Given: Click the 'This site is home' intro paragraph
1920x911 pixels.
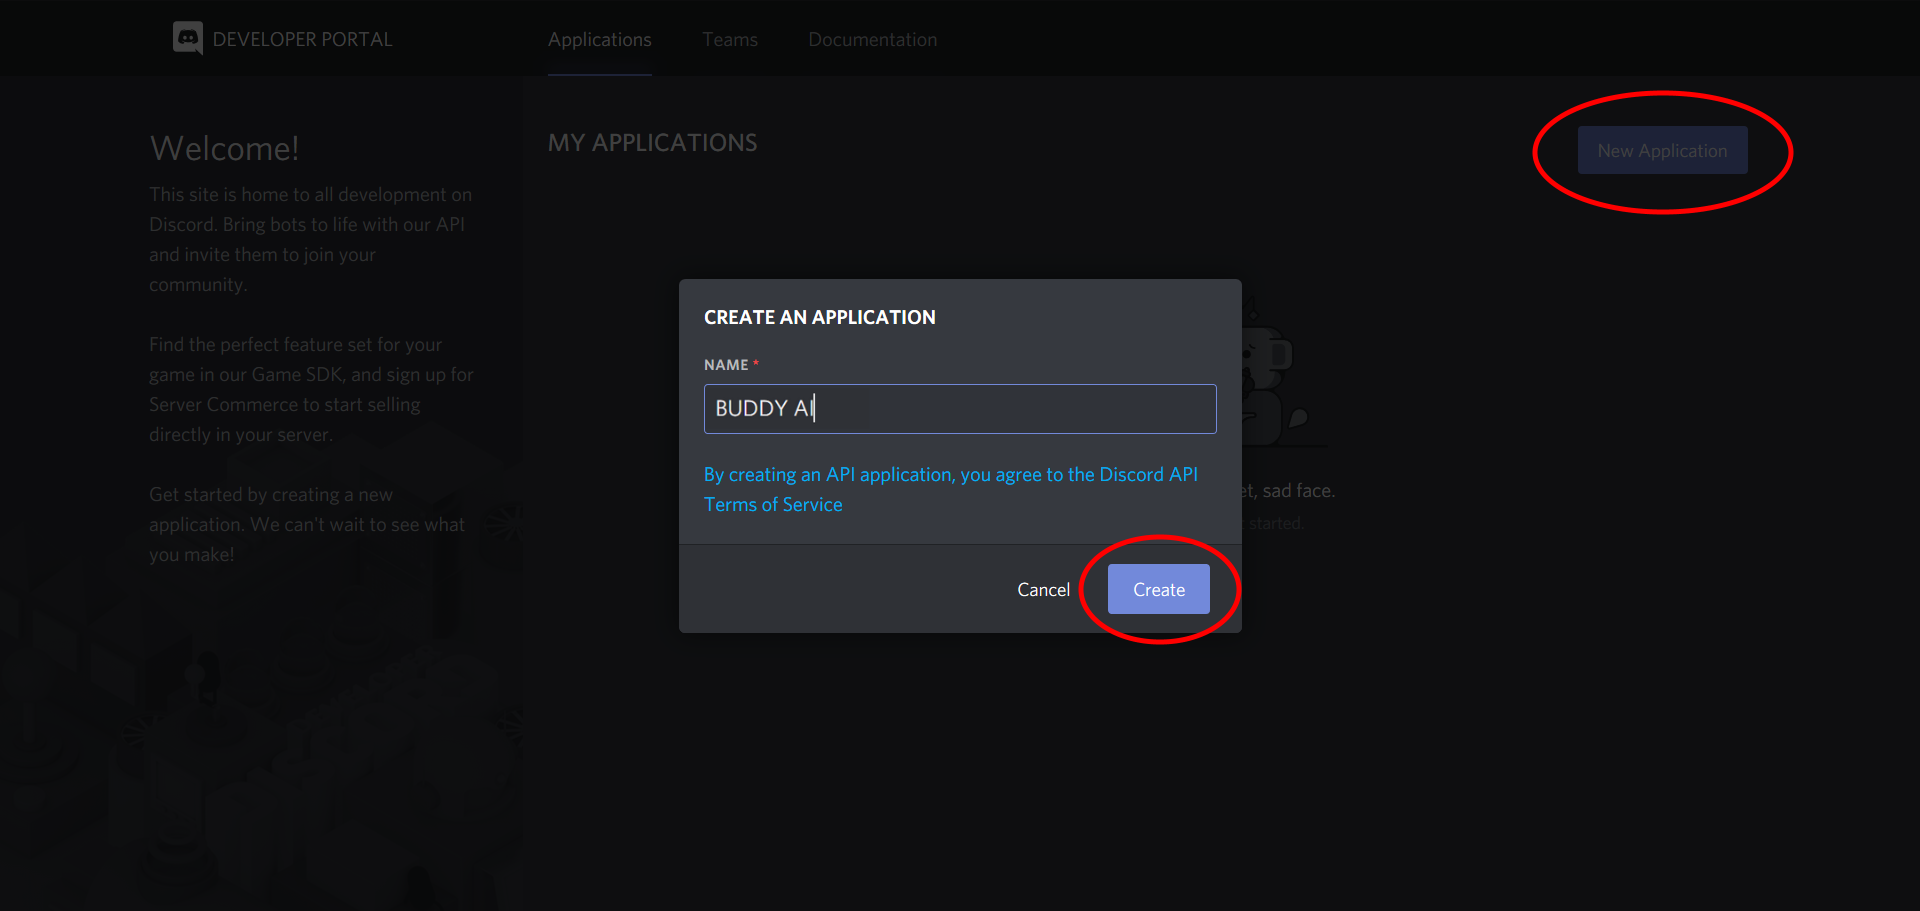Looking at the screenshot, I should click(x=310, y=239).
